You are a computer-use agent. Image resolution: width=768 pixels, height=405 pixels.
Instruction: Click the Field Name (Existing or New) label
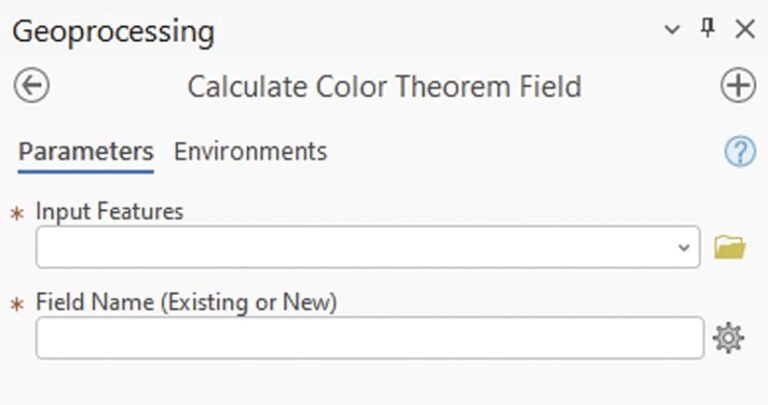186,302
